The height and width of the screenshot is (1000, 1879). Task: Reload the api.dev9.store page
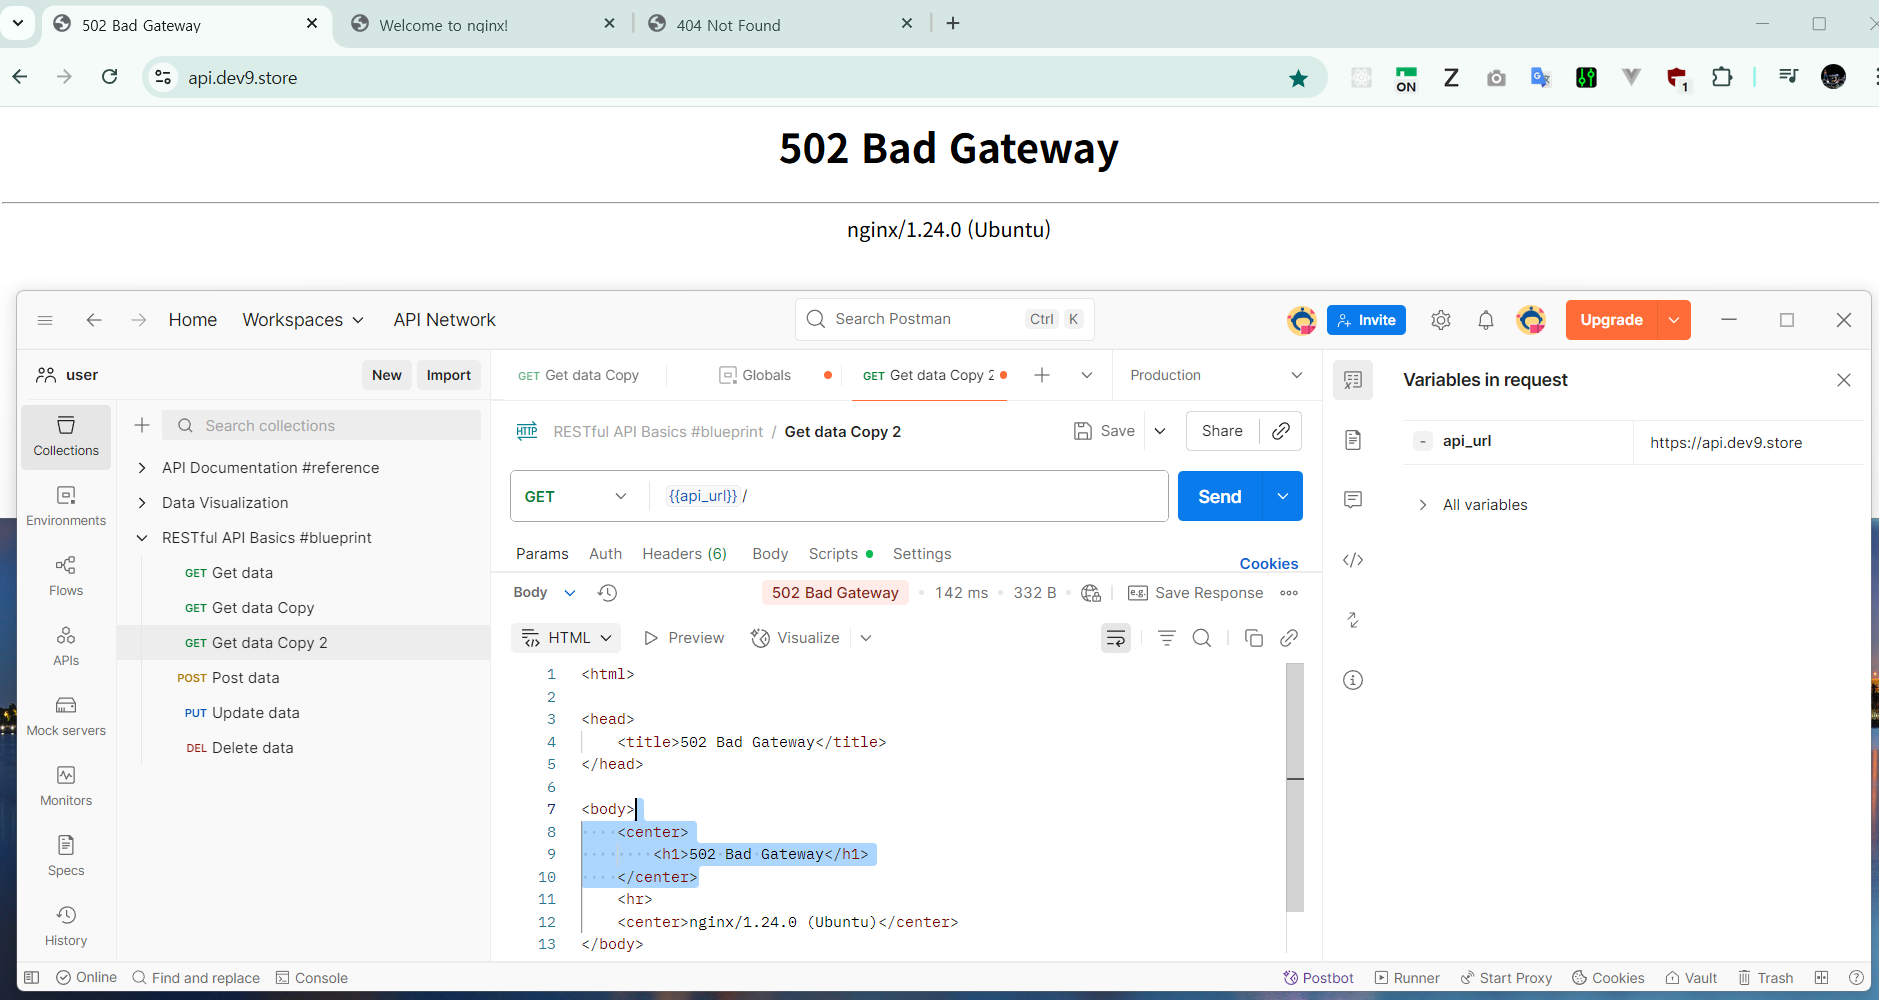pos(110,77)
